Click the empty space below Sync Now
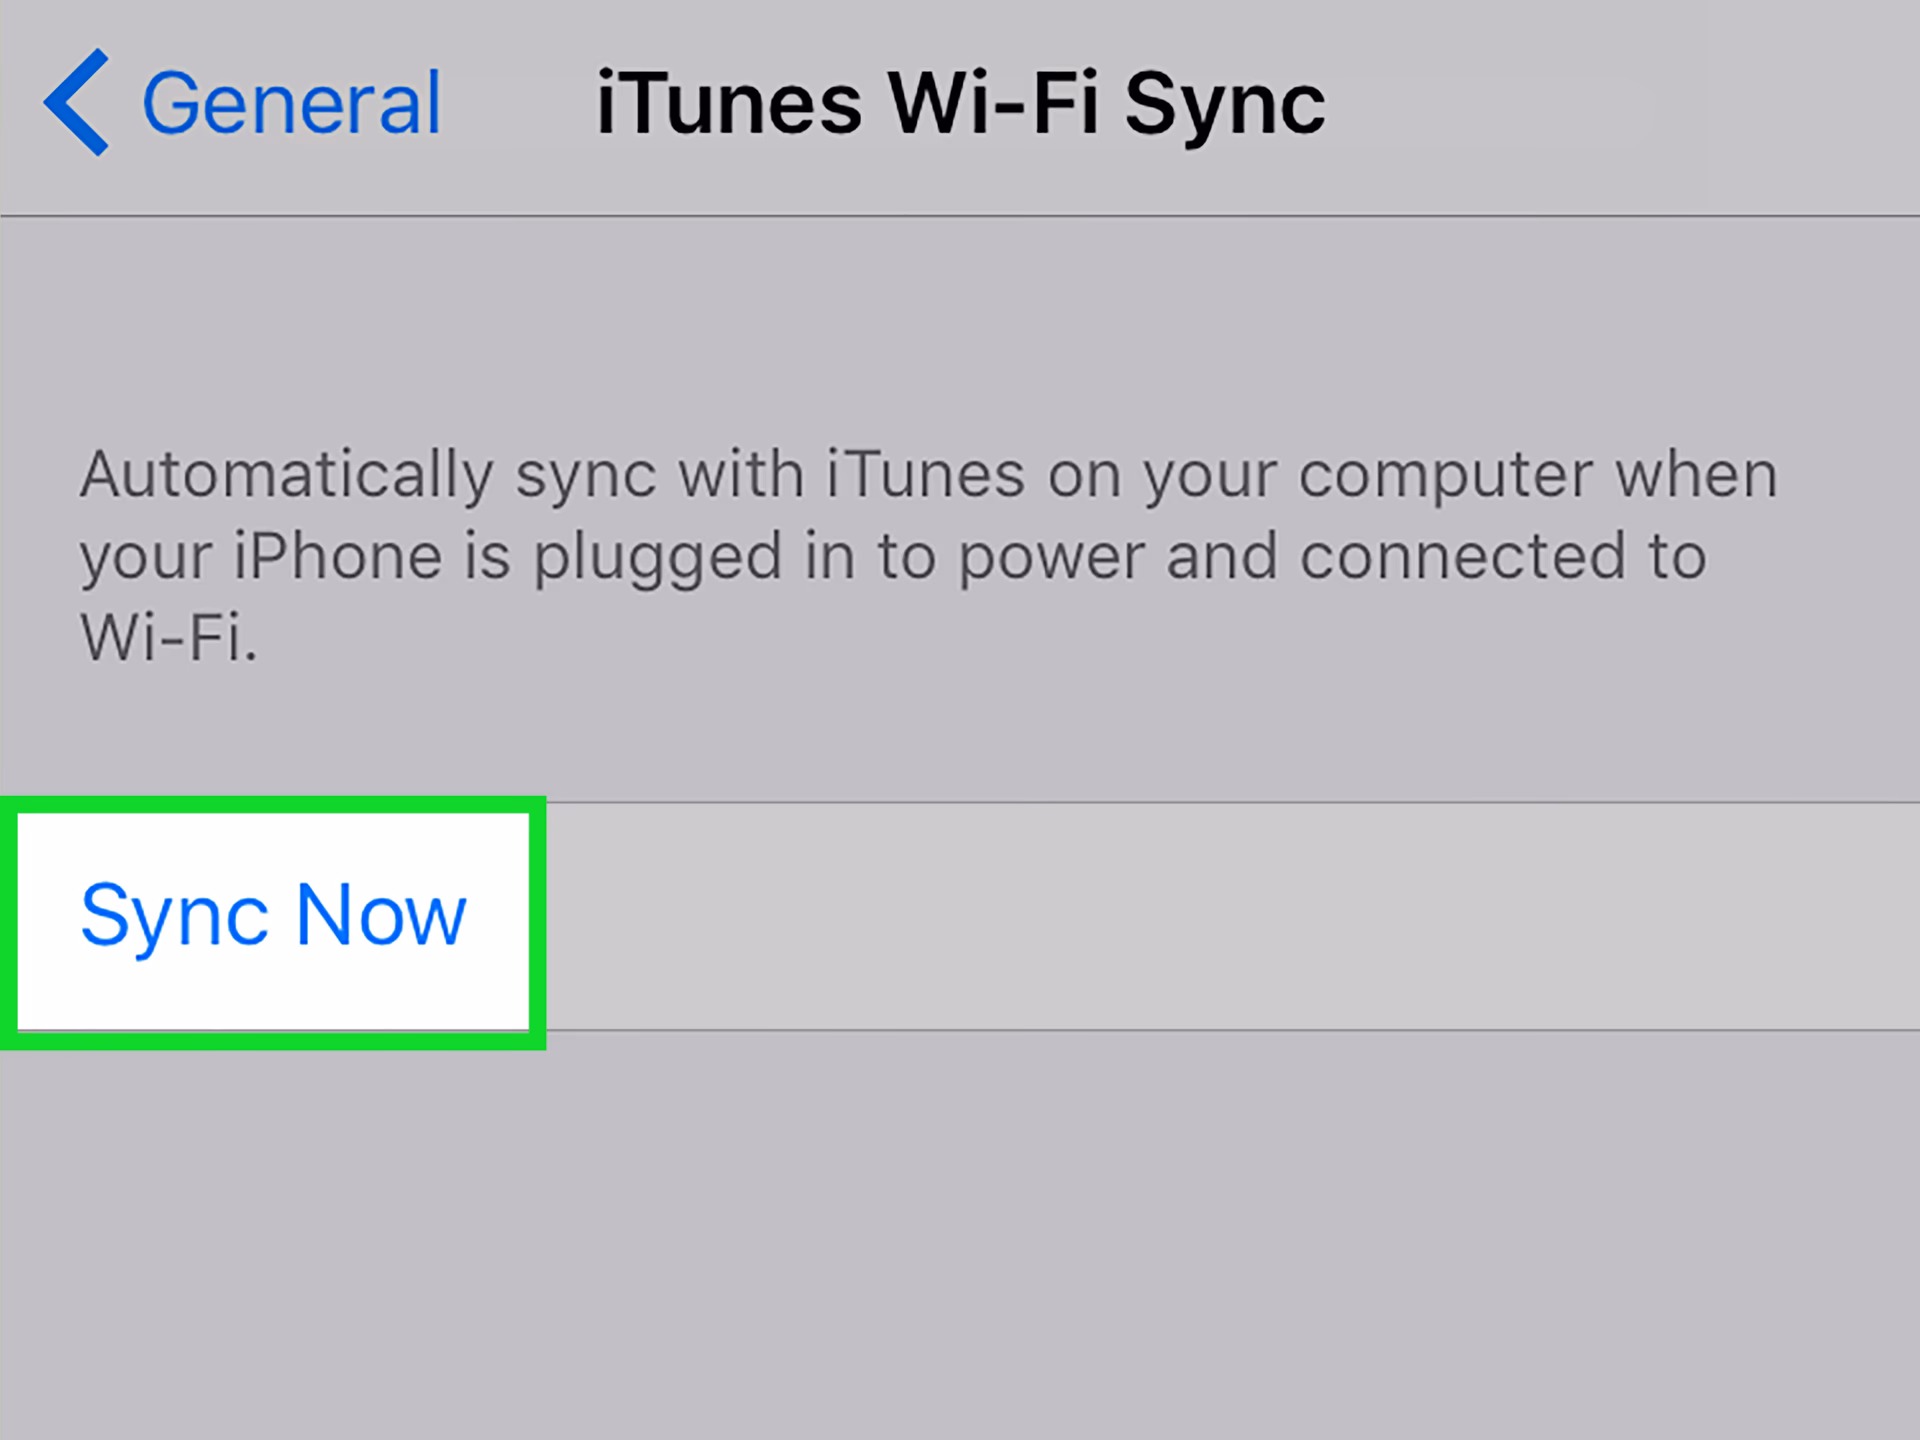1920x1440 pixels. [960, 1250]
